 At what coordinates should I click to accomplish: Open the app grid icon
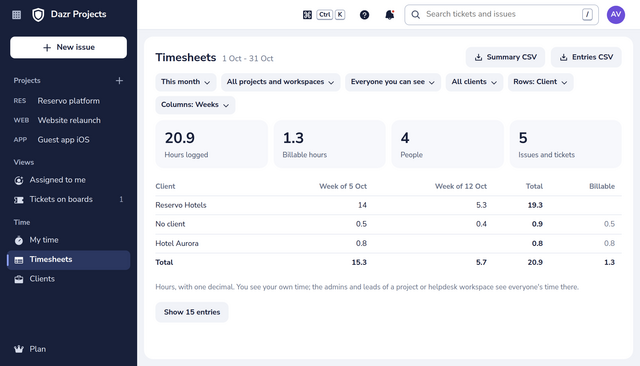point(16,15)
